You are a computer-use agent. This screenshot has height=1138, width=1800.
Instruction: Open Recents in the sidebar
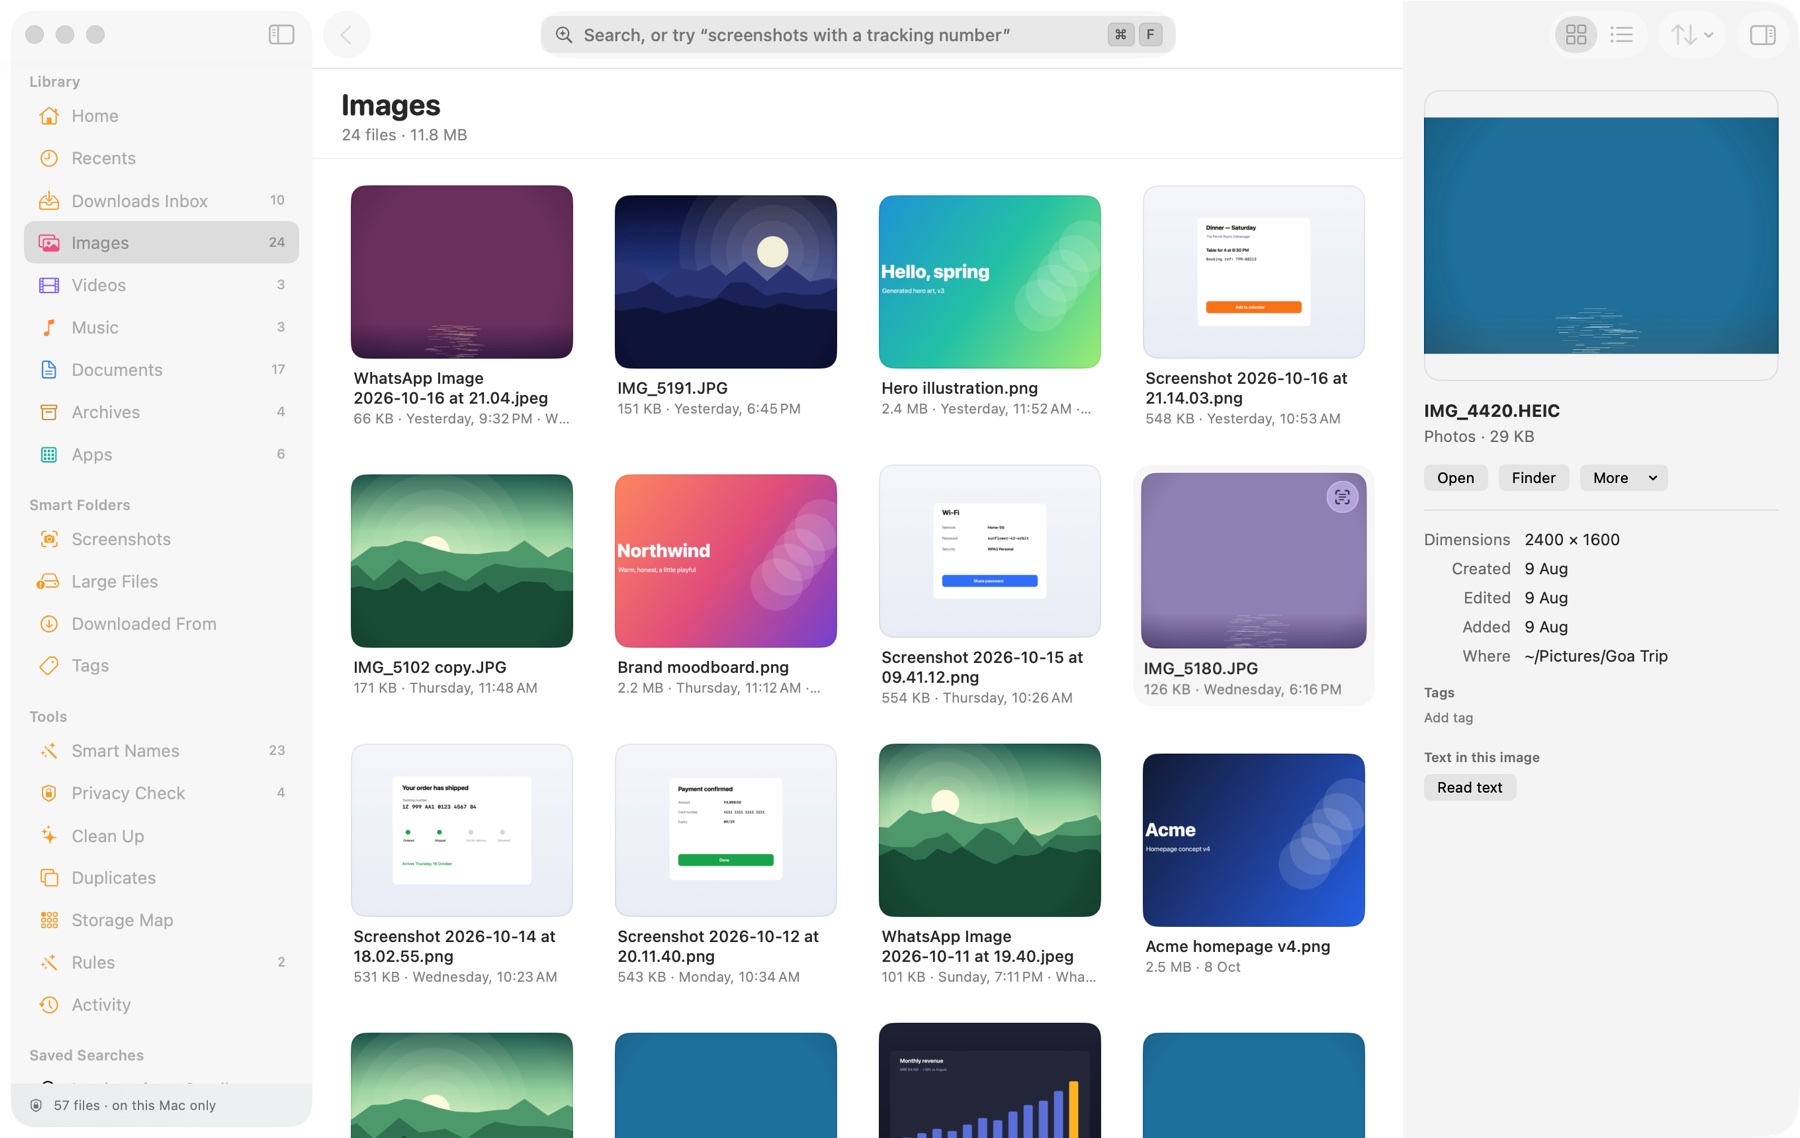pos(161,158)
